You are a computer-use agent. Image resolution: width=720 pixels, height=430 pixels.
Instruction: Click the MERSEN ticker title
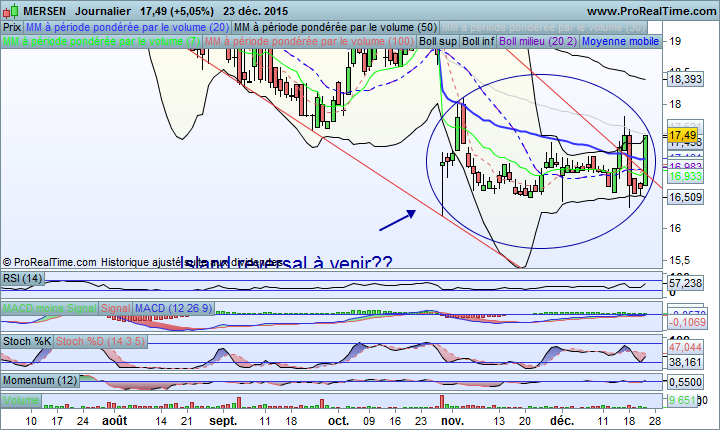click(x=45, y=11)
